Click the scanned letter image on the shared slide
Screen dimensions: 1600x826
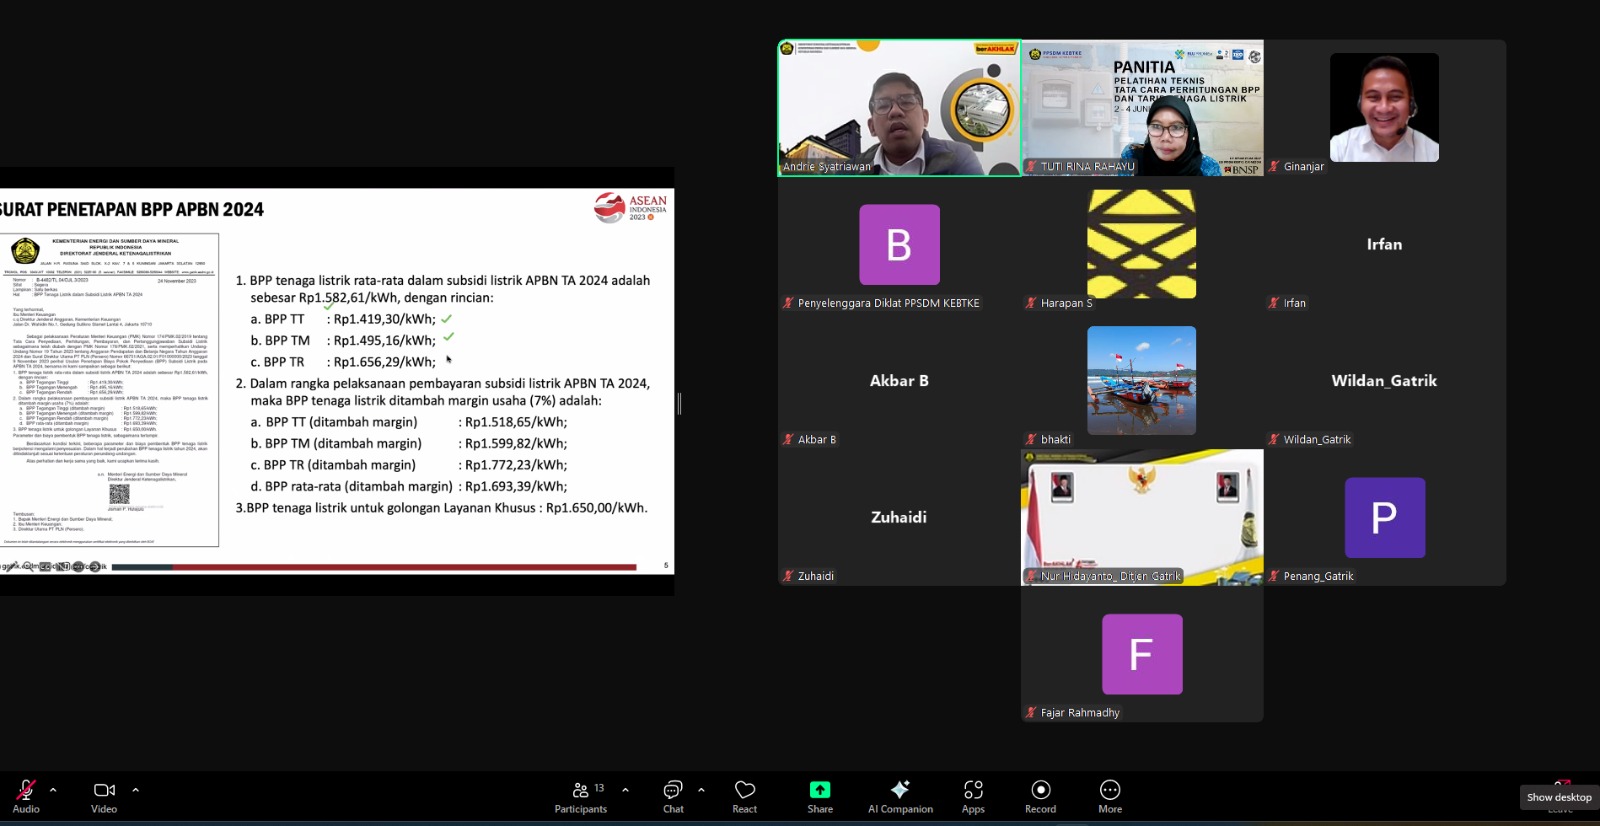109,390
